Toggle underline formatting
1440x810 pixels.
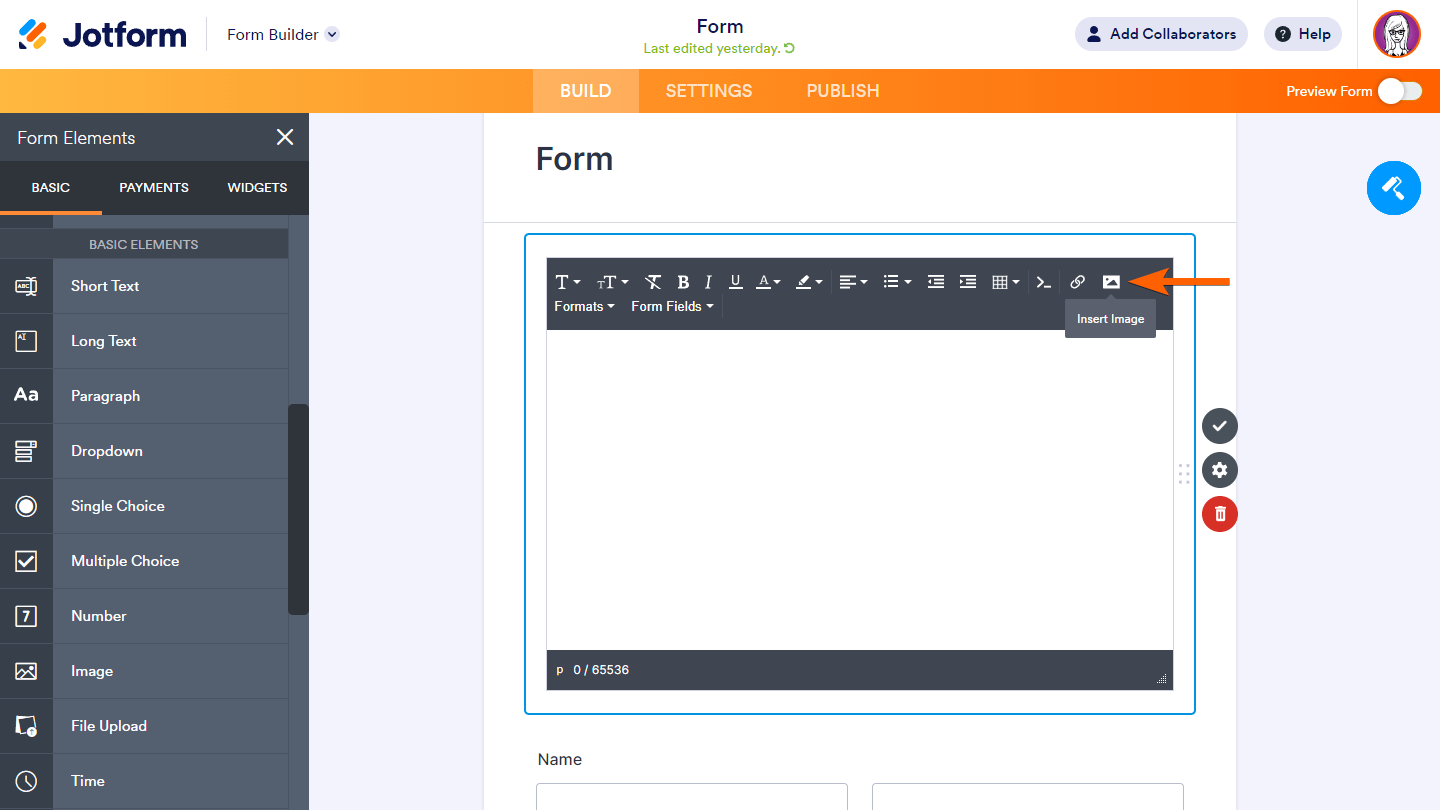tap(735, 282)
